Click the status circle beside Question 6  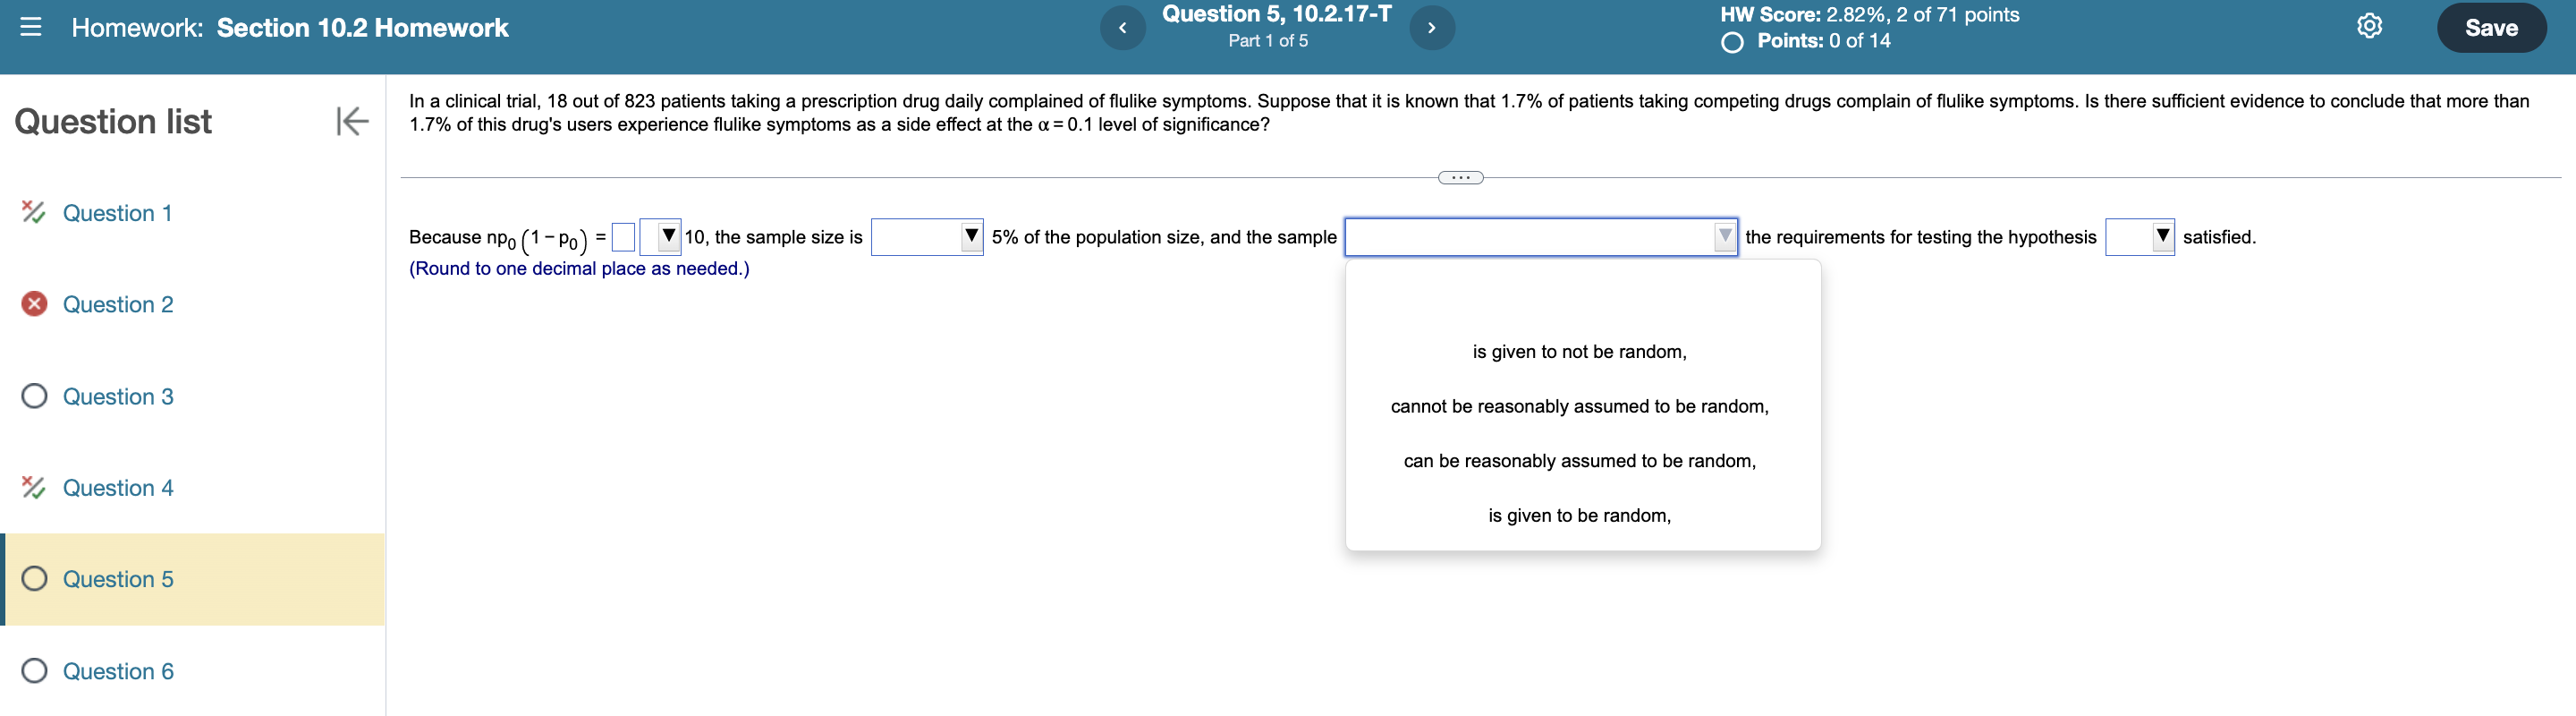33,671
